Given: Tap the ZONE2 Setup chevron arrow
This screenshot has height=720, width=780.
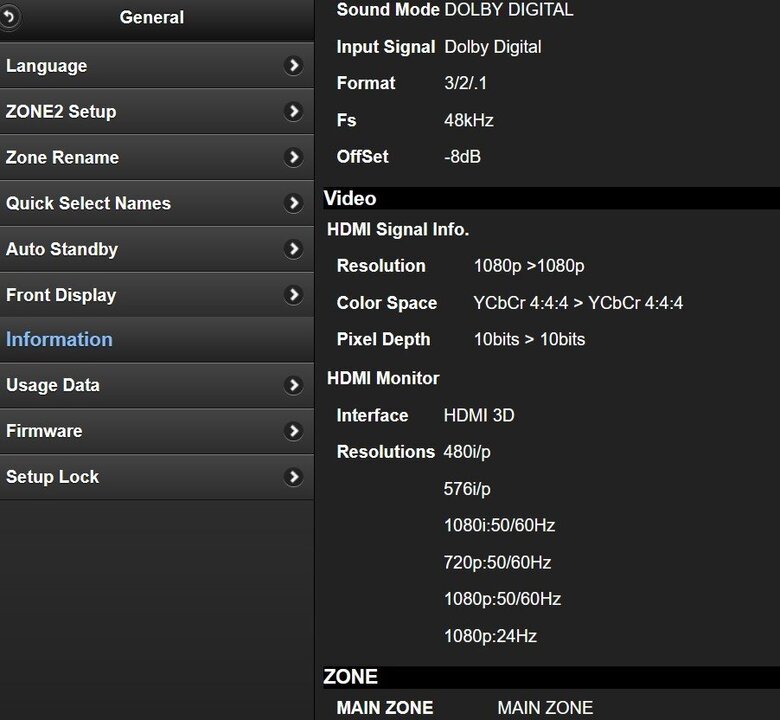Looking at the screenshot, I should [x=293, y=111].
